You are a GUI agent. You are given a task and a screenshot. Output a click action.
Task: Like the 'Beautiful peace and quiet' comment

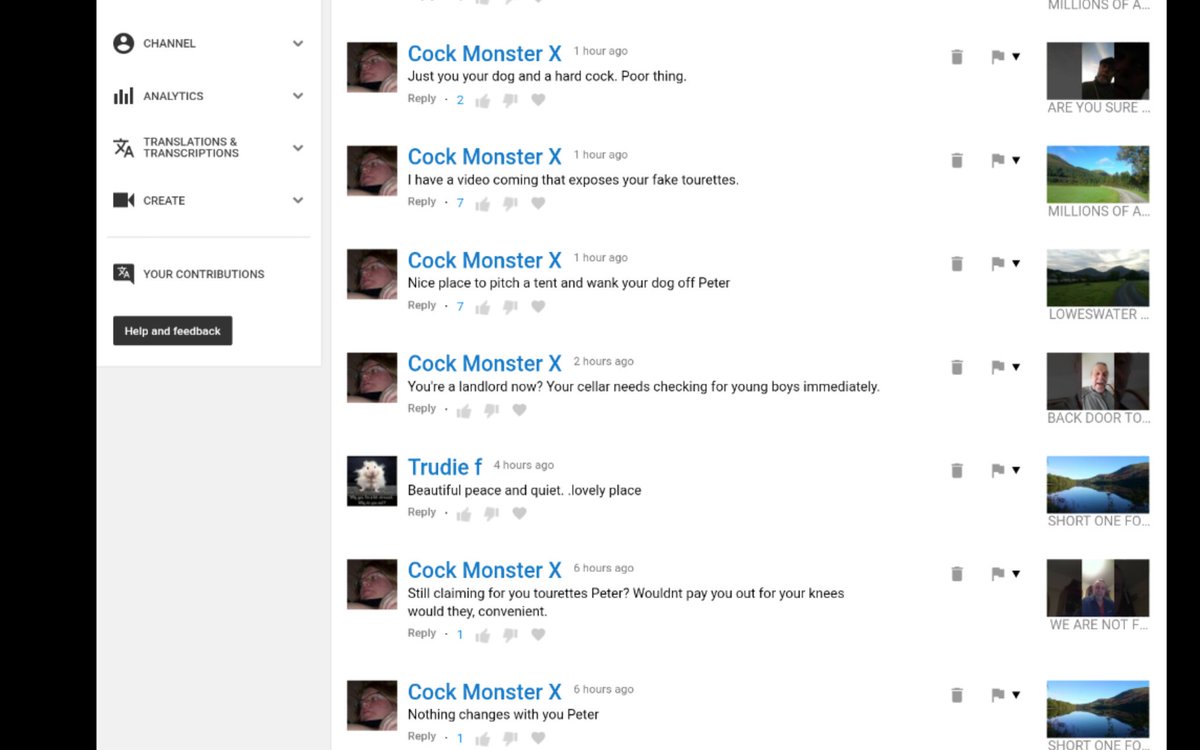tap(464, 514)
